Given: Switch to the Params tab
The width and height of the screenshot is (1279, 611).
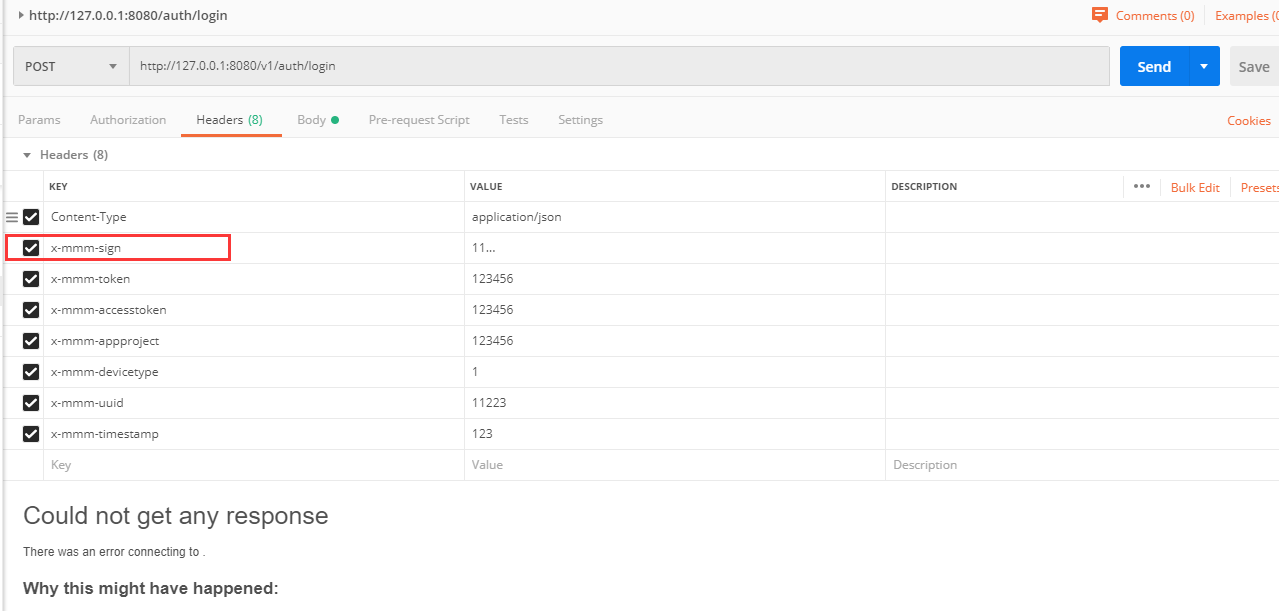Looking at the screenshot, I should [39, 120].
